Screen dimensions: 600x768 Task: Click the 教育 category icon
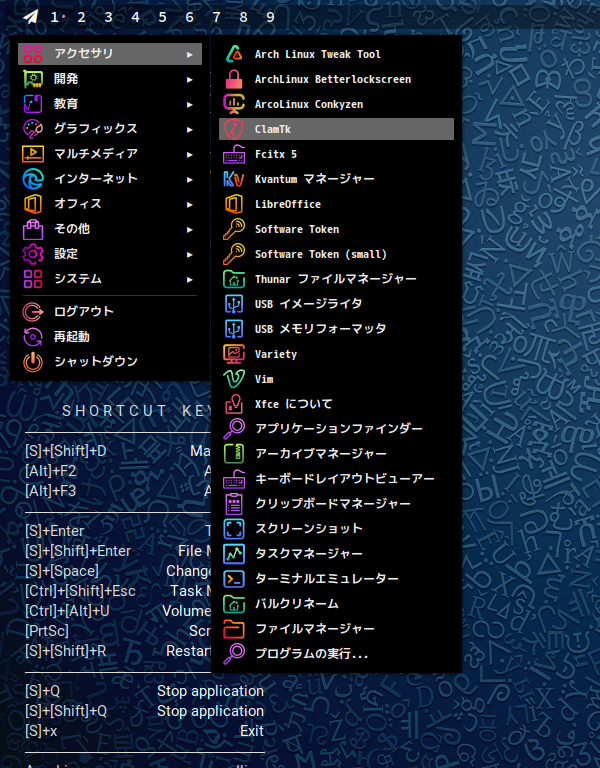[x=33, y=104]
